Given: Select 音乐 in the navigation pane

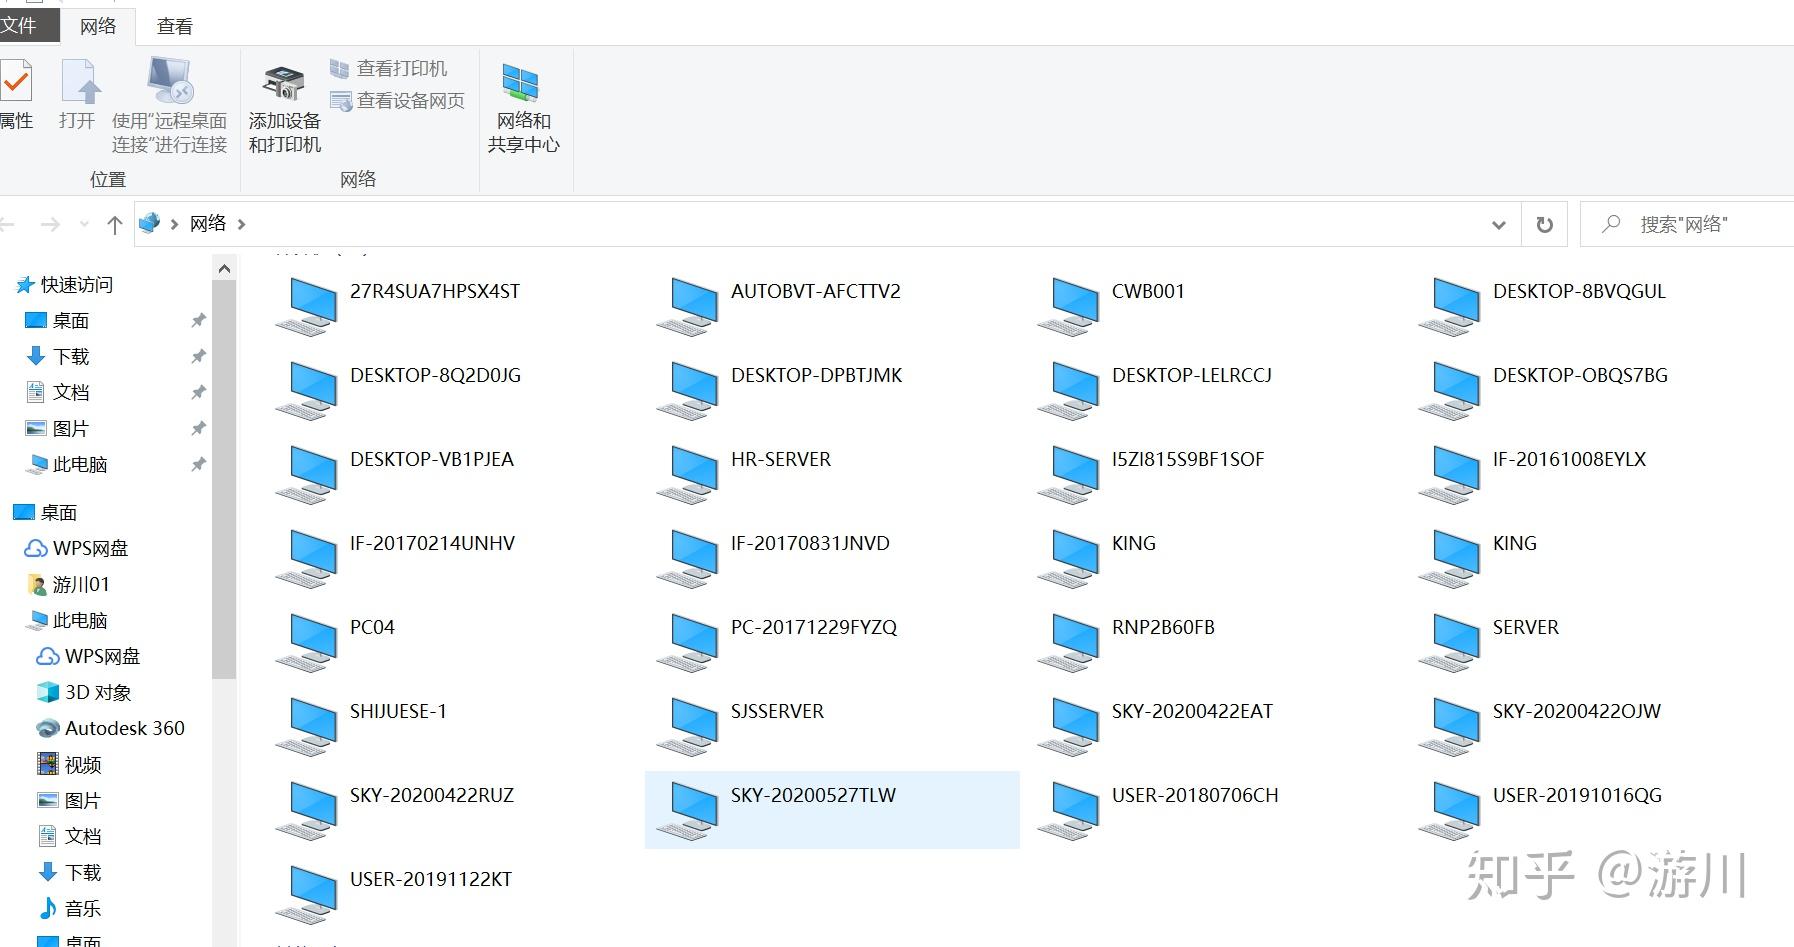Looking at the screenshot, I should (70, 908).
